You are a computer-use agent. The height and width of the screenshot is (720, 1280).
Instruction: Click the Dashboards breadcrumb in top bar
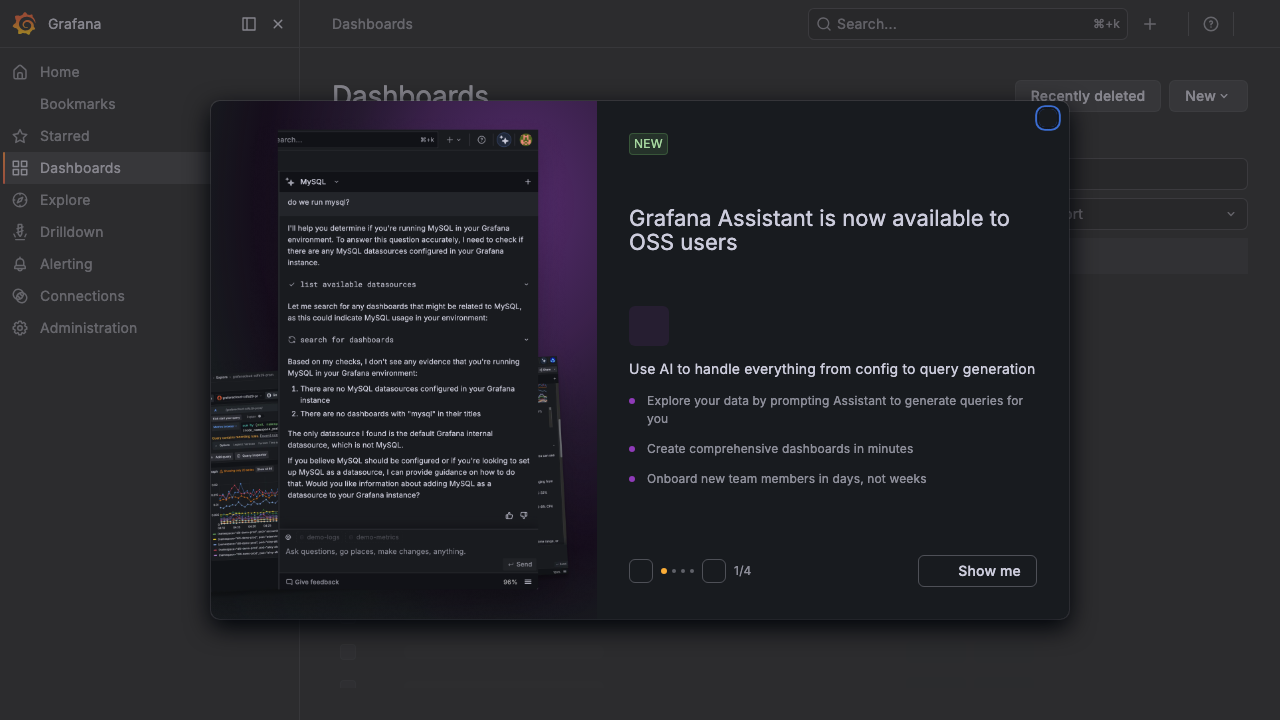(372, 24)
